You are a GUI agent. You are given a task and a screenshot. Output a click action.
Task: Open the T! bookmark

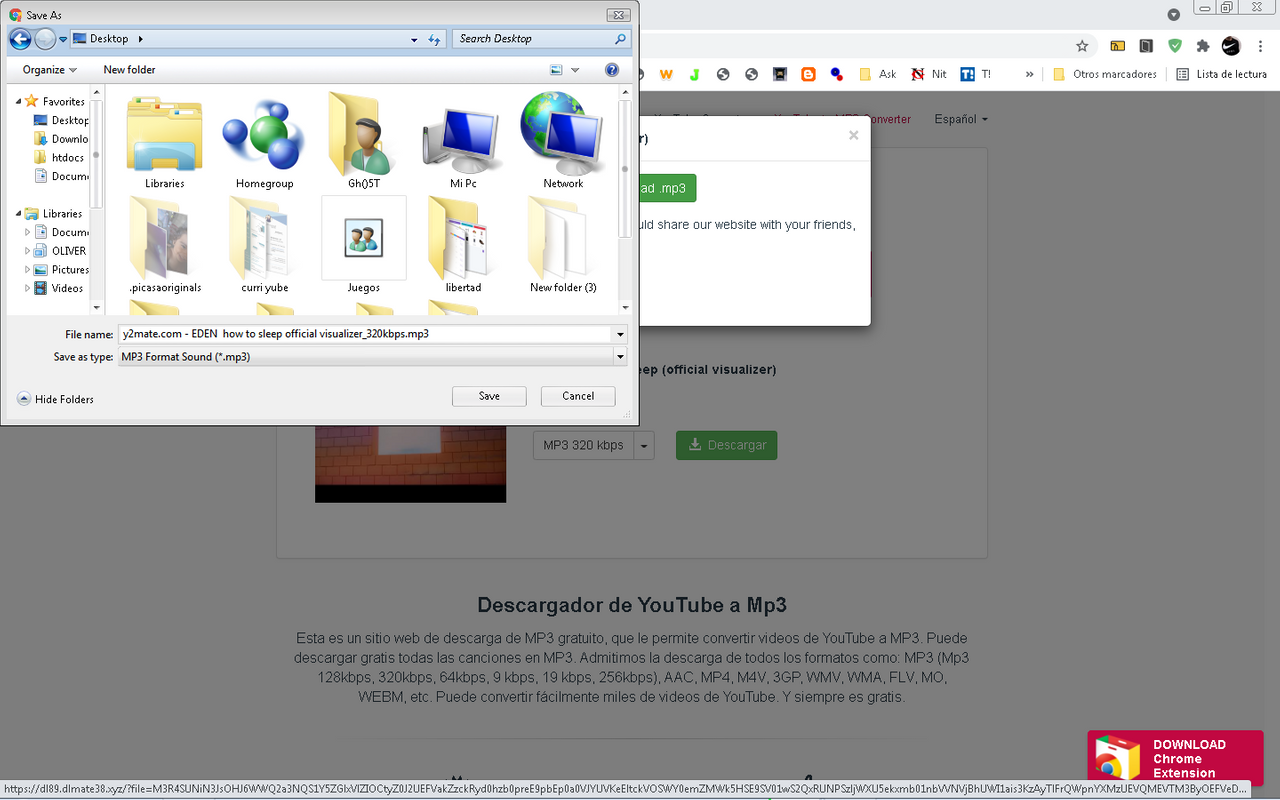click(976, 74)
